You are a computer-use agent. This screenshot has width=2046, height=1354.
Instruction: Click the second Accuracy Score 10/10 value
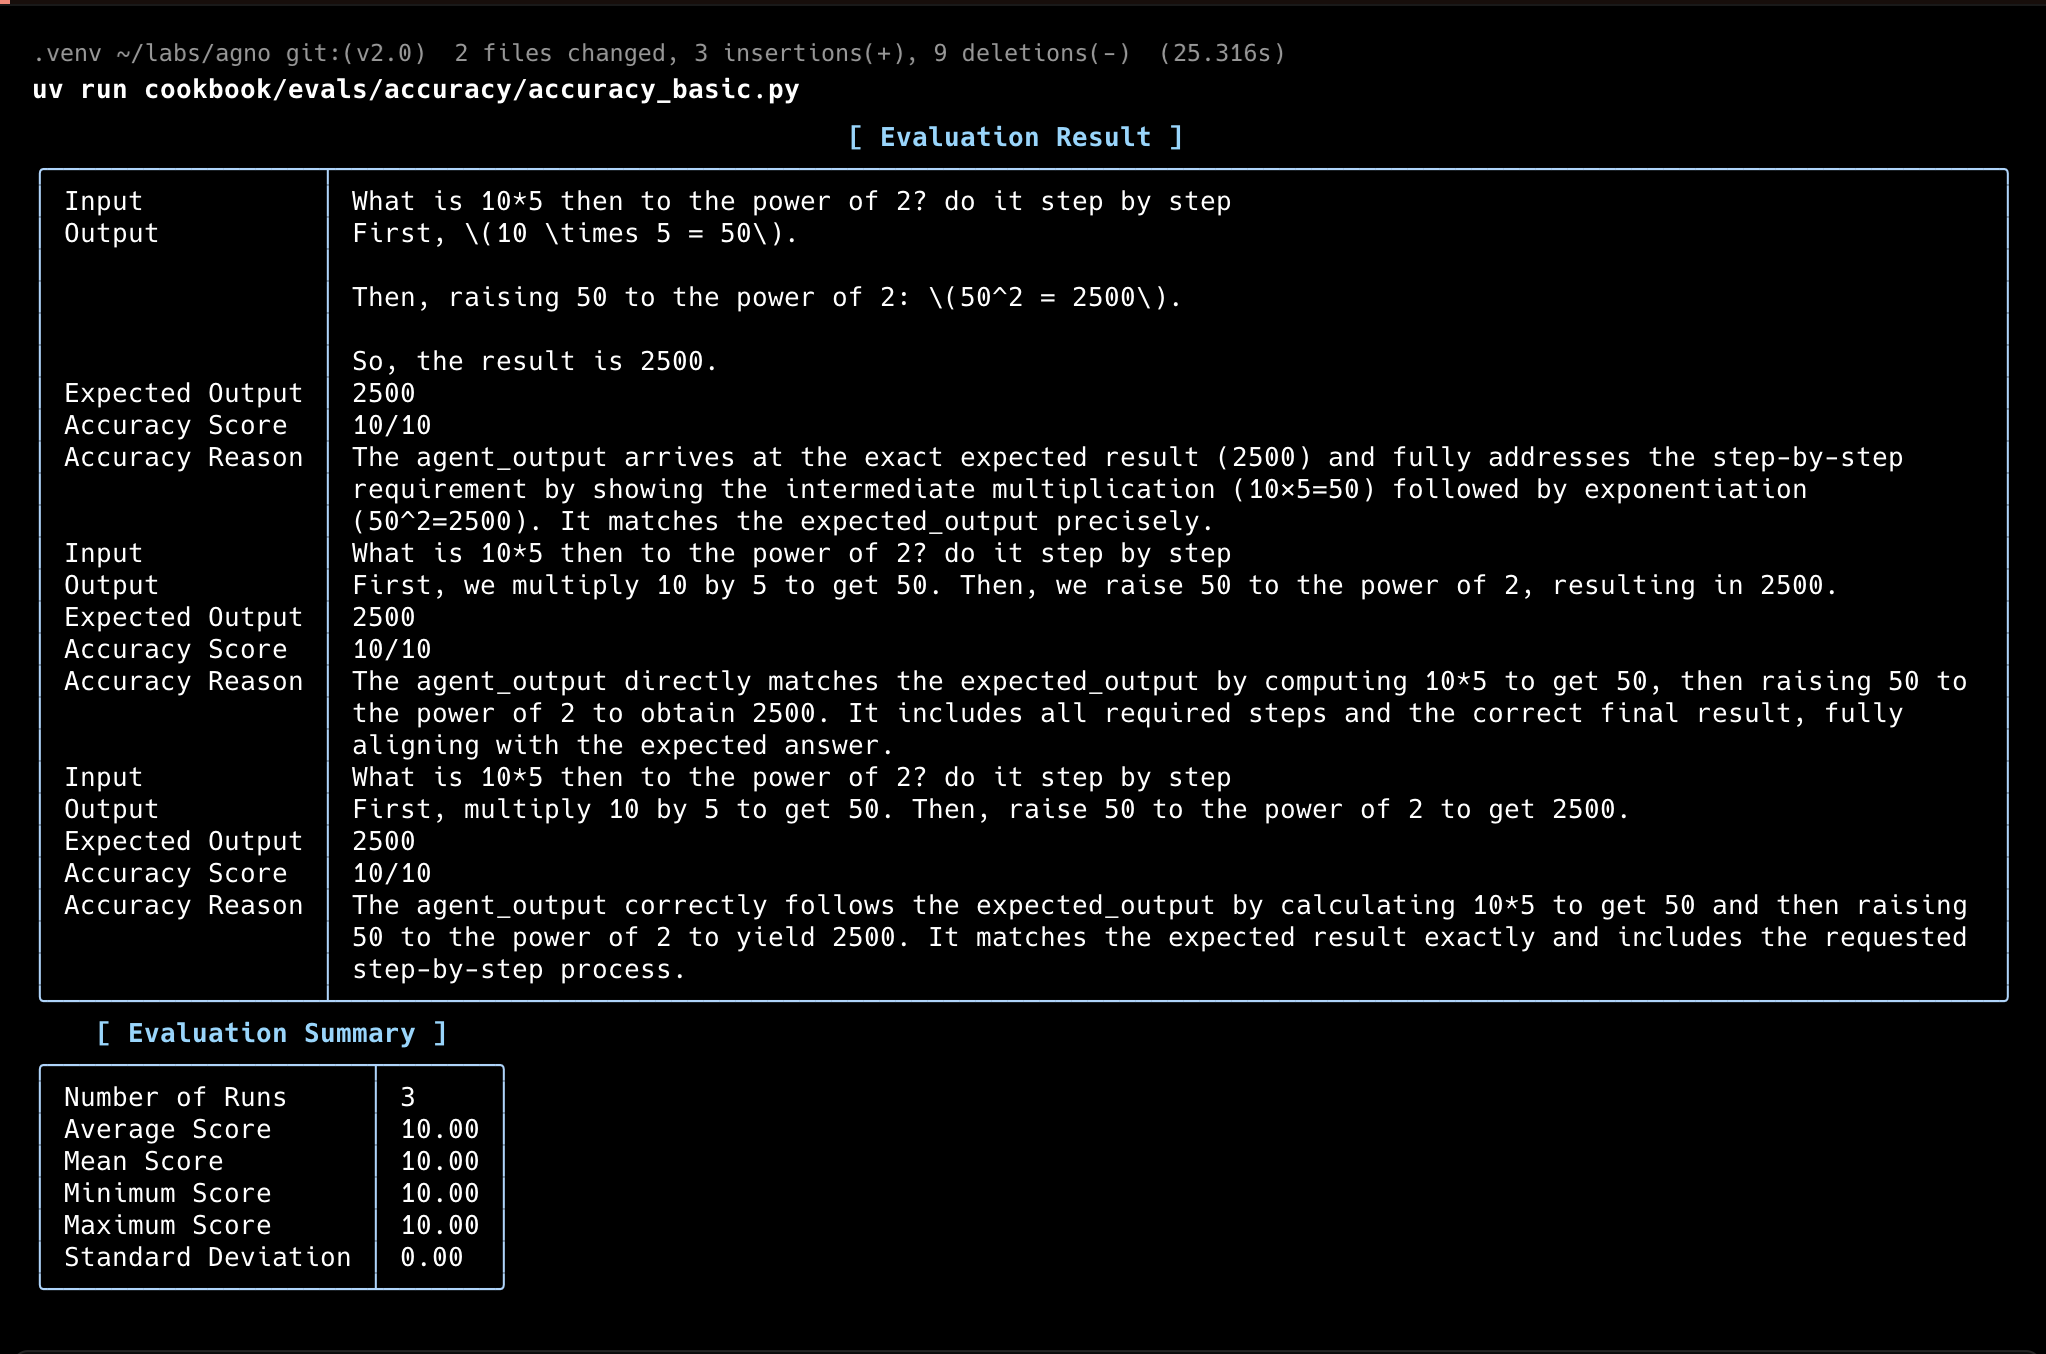point(391,649)
